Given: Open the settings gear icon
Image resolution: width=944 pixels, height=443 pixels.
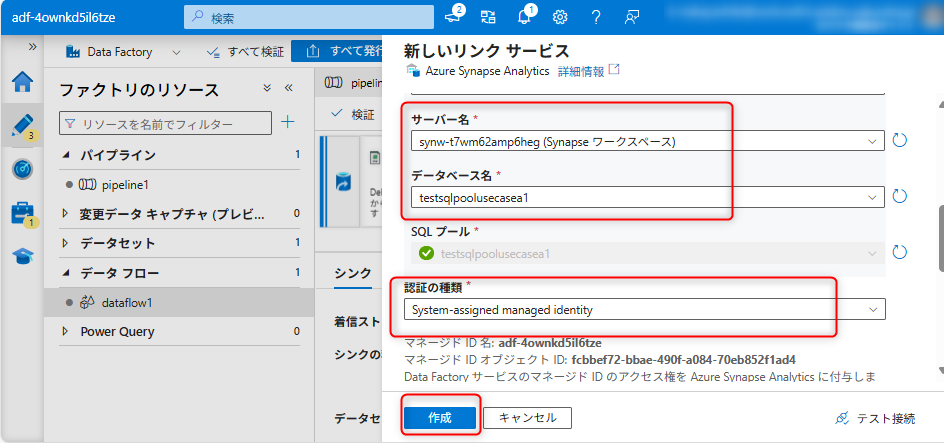Looking at the screenshot, I should (560, 17).
